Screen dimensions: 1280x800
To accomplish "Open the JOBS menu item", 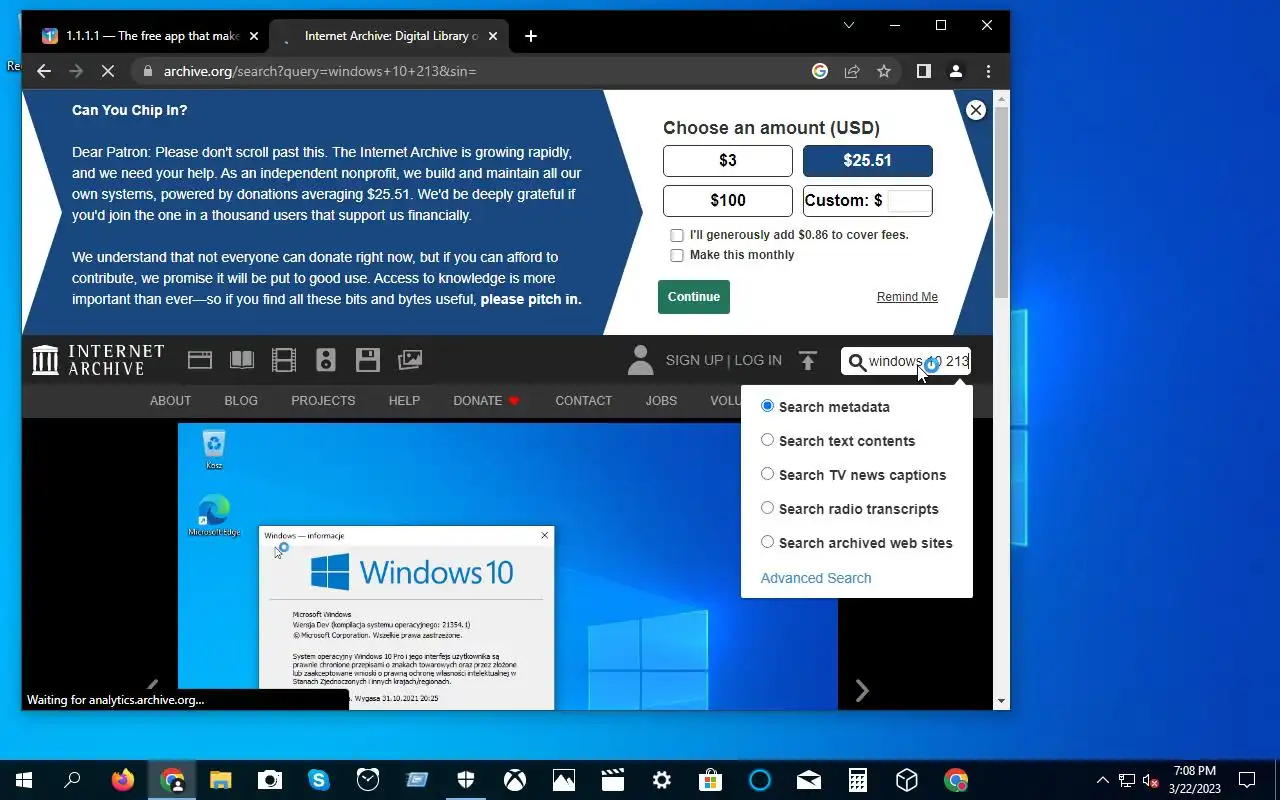I will (661, 400).
